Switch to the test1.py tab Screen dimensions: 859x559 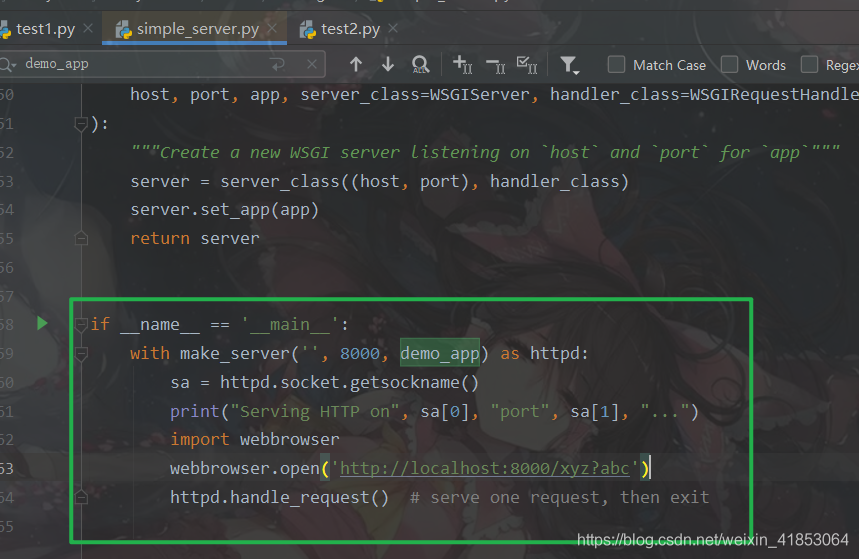(45, 29)
